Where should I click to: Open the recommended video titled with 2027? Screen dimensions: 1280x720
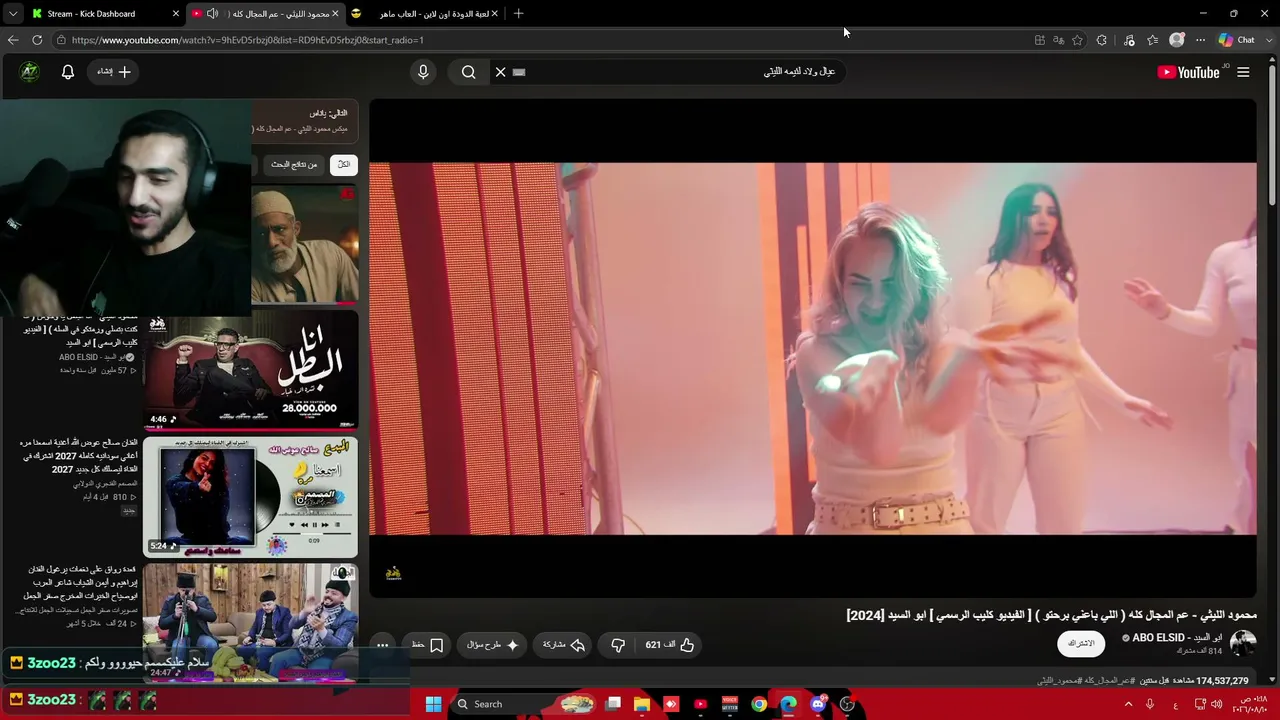coord(78,456)
